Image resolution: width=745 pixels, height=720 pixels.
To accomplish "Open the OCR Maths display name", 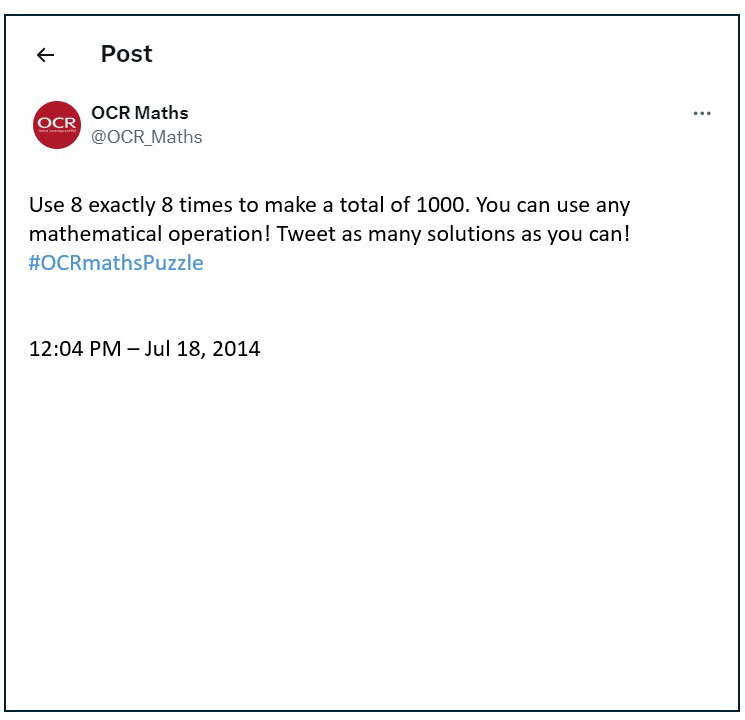I will coord(140,113).
